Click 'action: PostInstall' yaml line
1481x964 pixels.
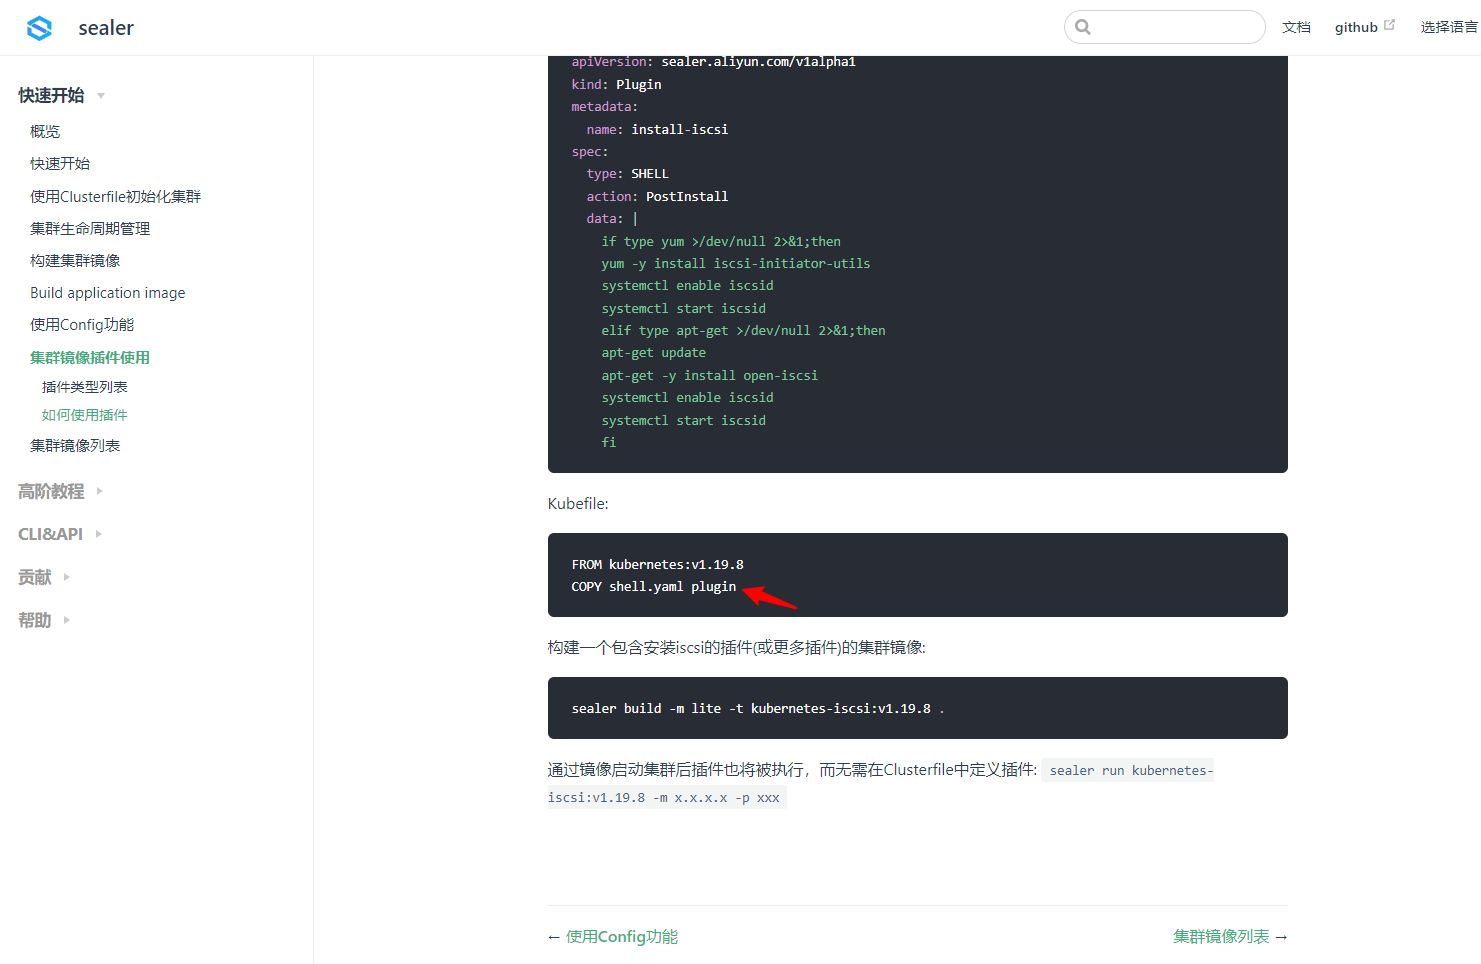(x=657, y=196)
